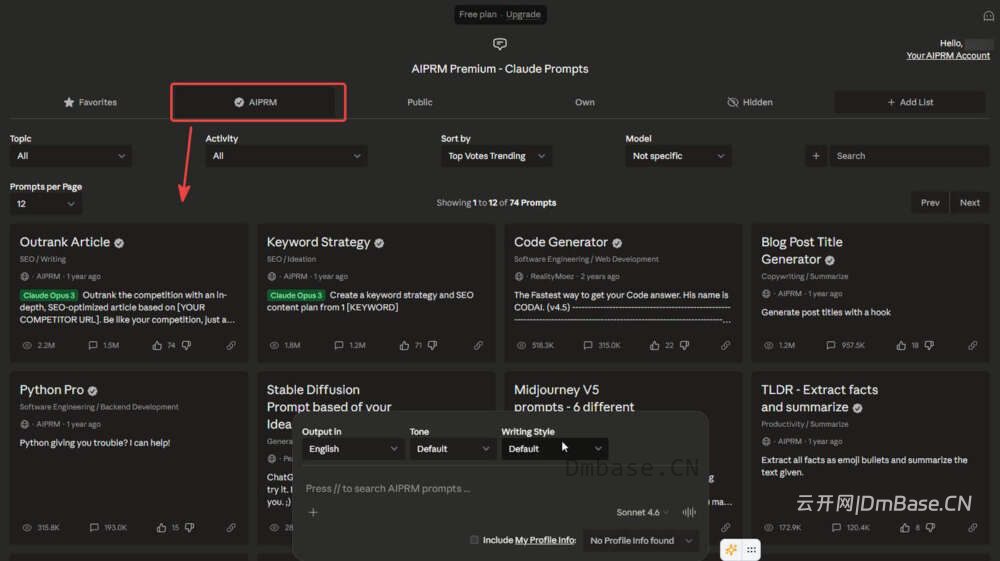Open the TLDR - Extract facts prompt title
This screenshot has width=1000, height=561.
tap(819, 398)
